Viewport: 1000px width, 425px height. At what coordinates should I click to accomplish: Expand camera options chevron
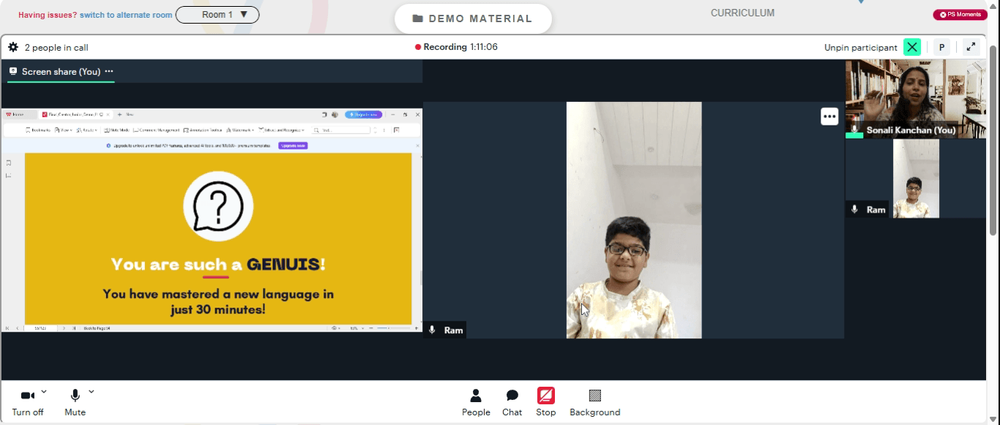(x=43, y=391)
